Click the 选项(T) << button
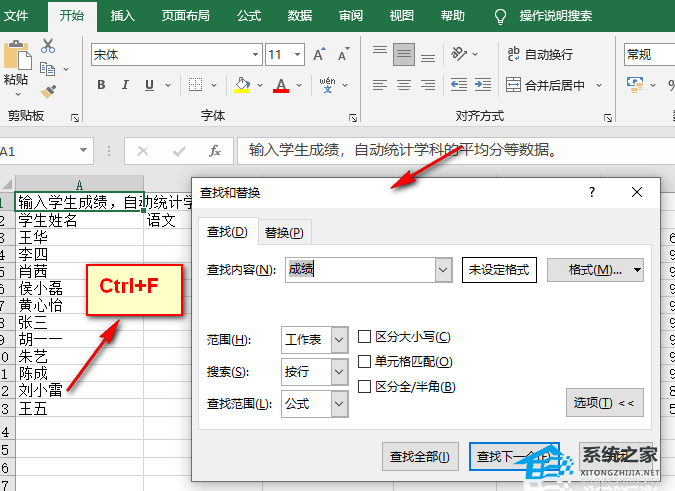The height and width of the screenshot is (491, 675). (604, 403)
